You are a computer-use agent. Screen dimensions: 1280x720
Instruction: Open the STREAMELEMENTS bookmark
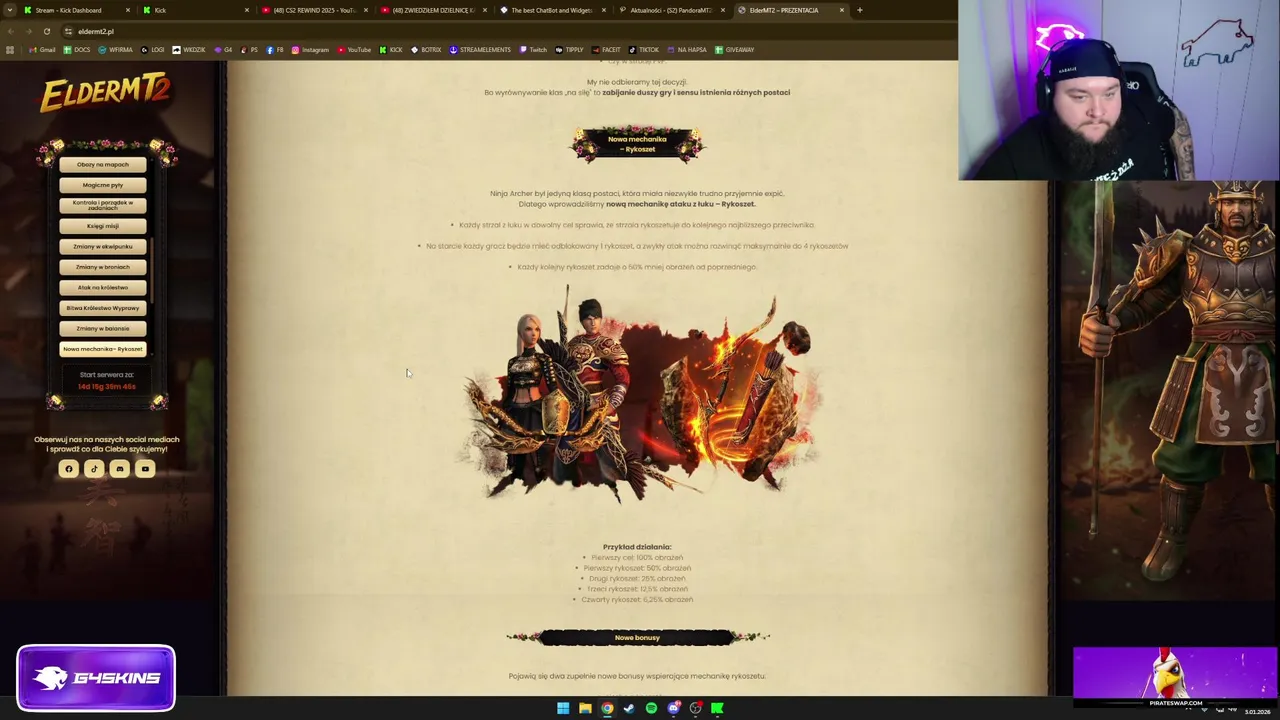point(480,49)
